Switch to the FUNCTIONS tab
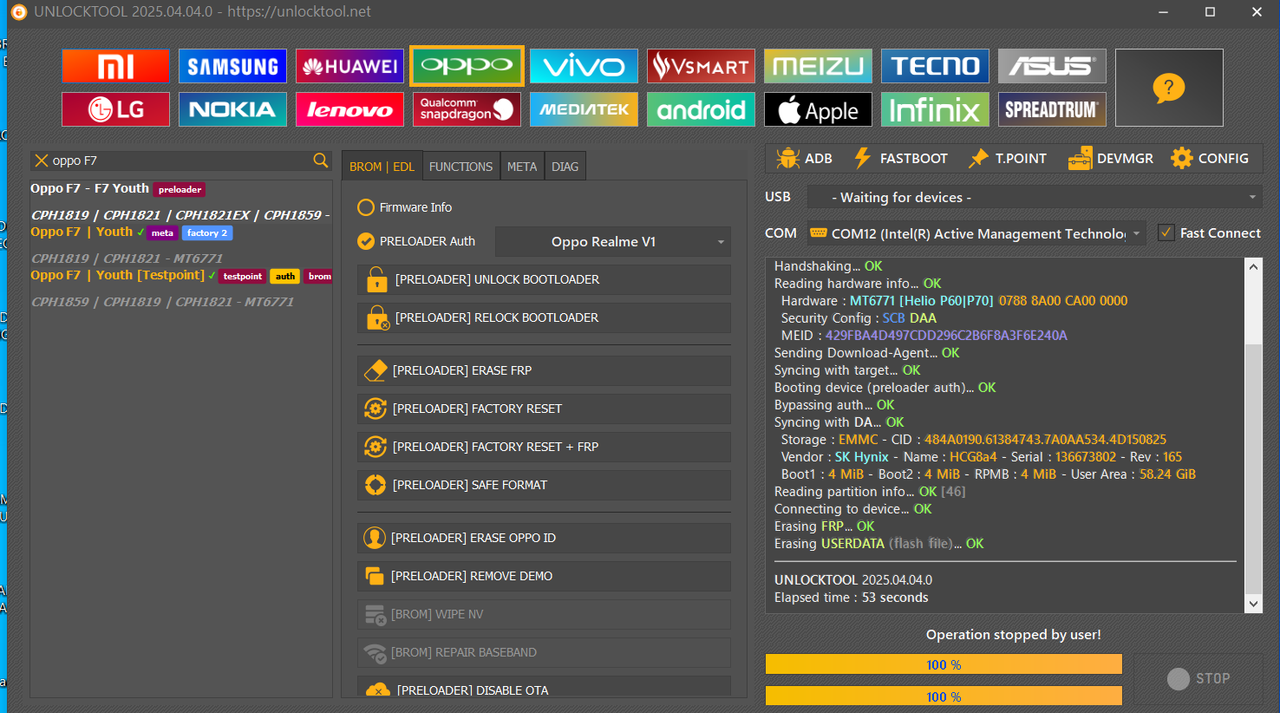The height and width of the screenshot is (713, 1280). (x=461, y=167)
